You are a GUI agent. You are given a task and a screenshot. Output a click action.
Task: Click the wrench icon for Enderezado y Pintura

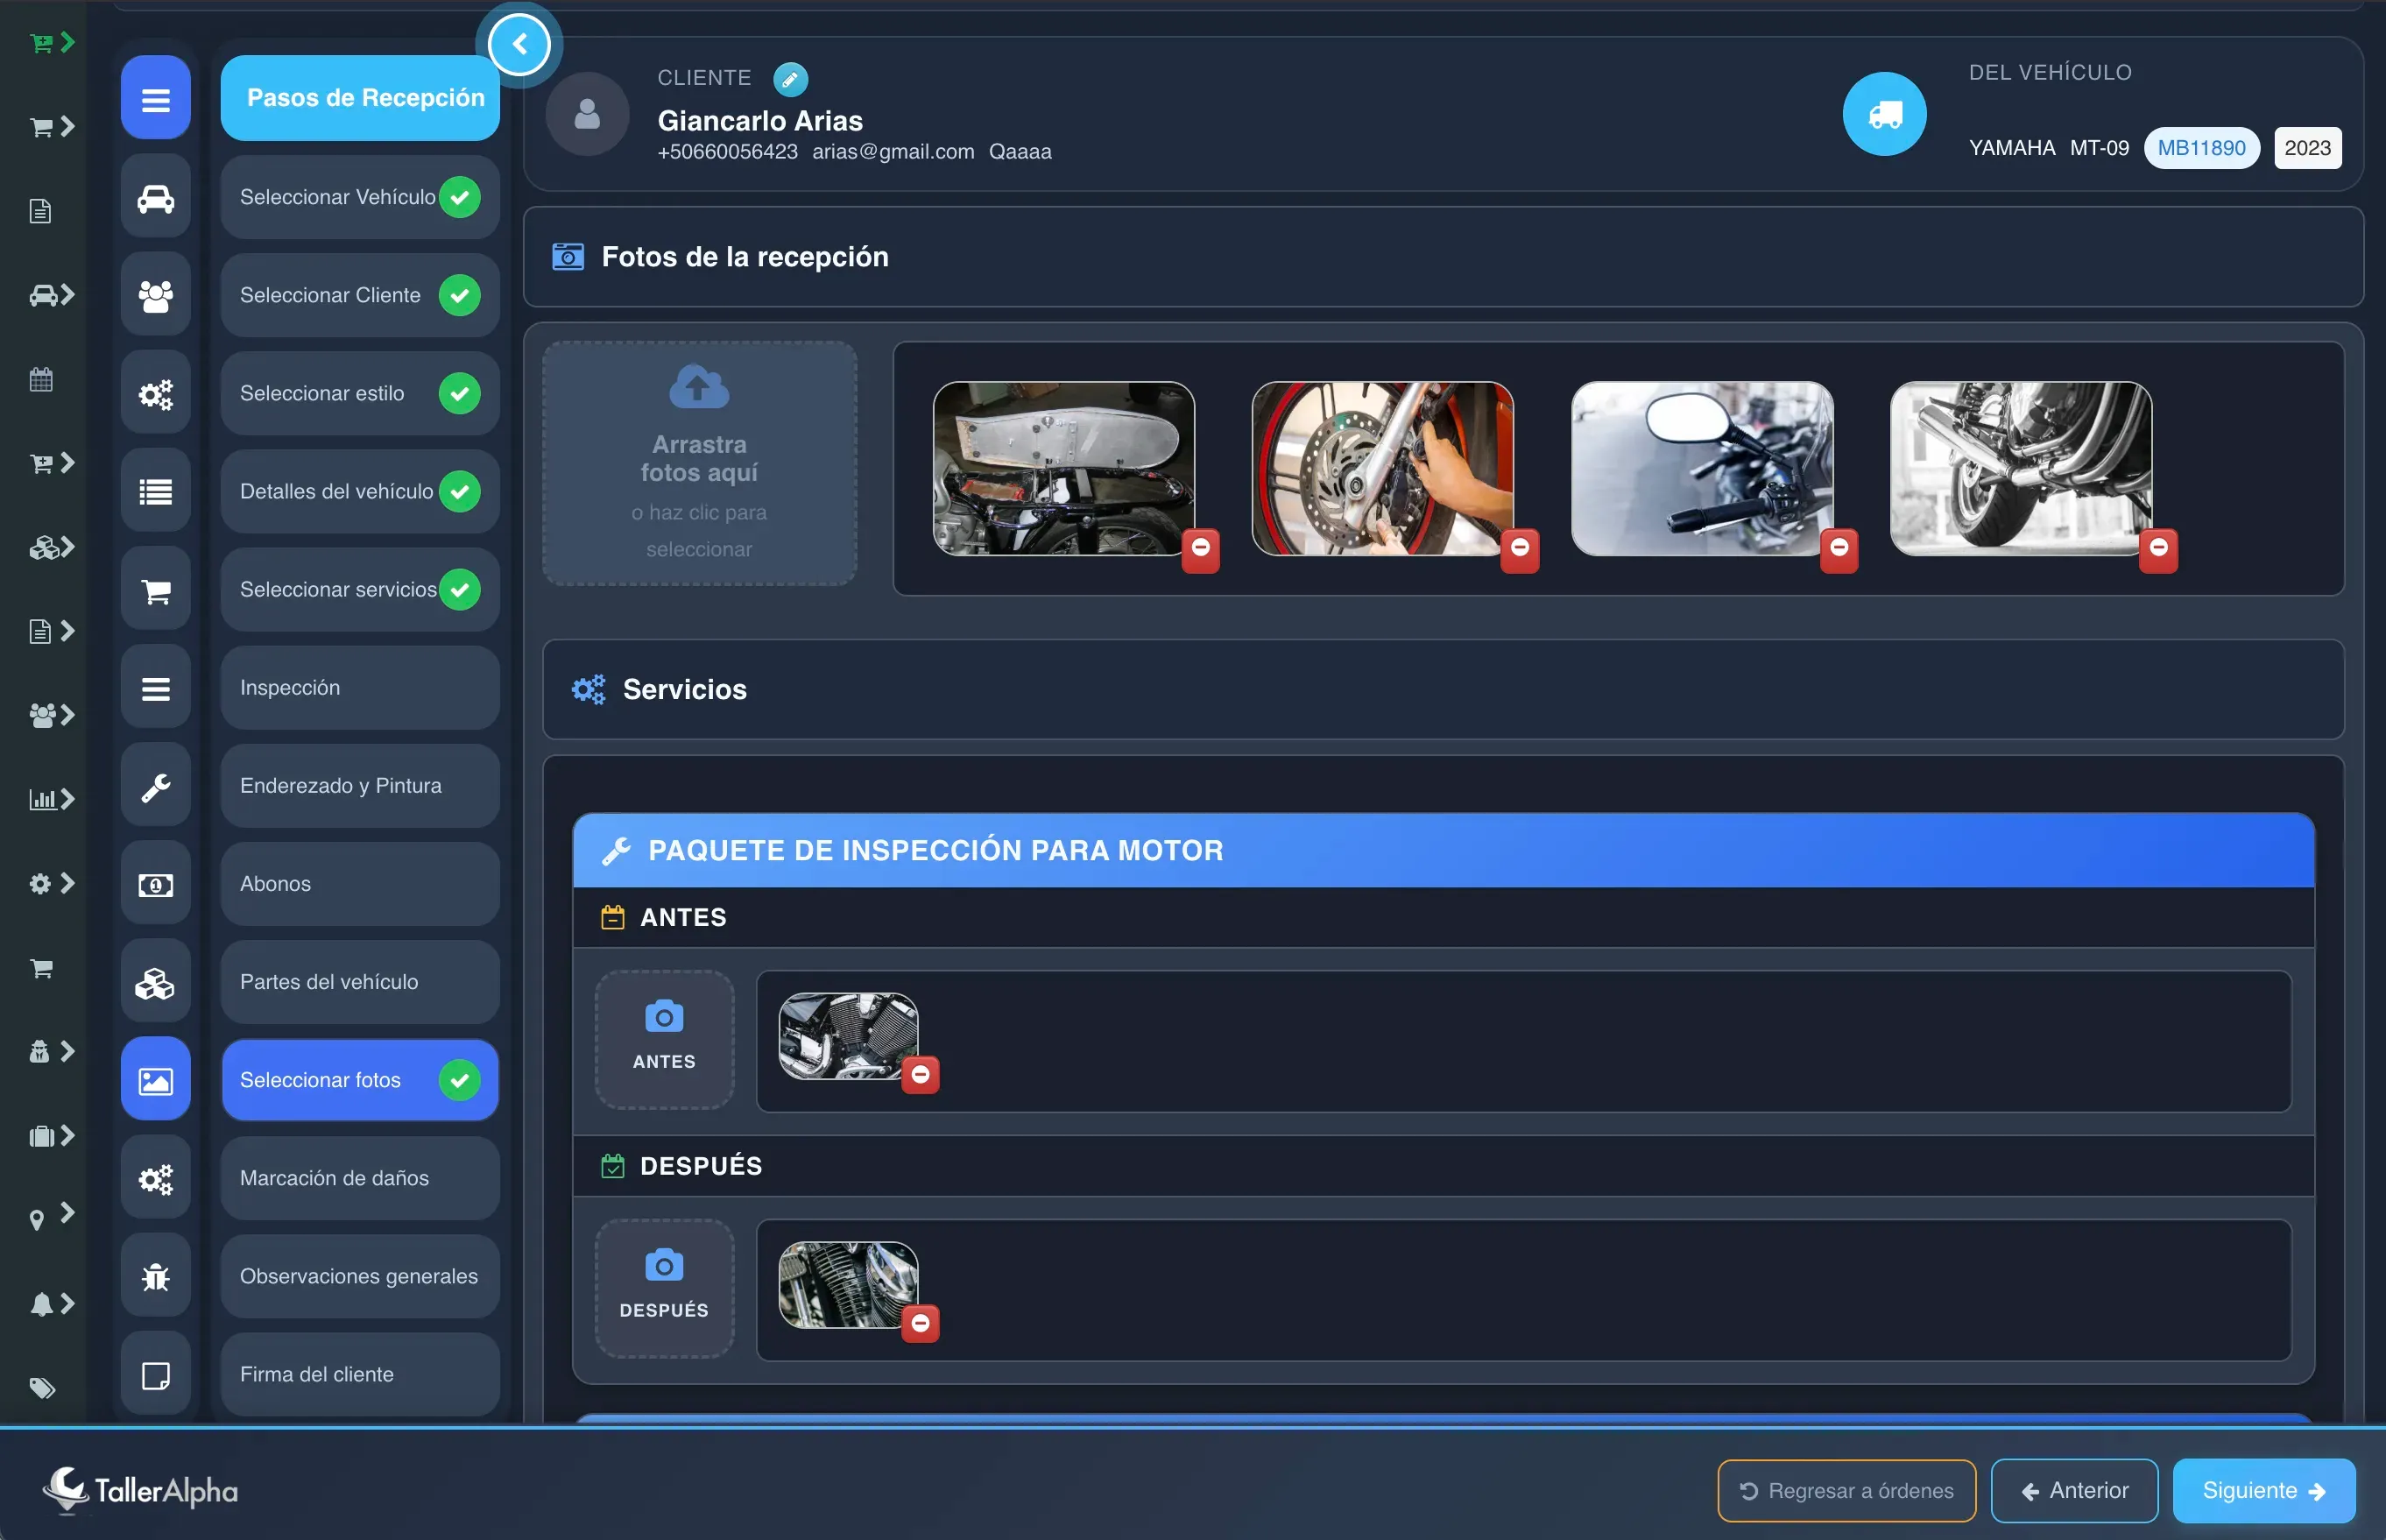pyautogui.click(x=155, y=786)
